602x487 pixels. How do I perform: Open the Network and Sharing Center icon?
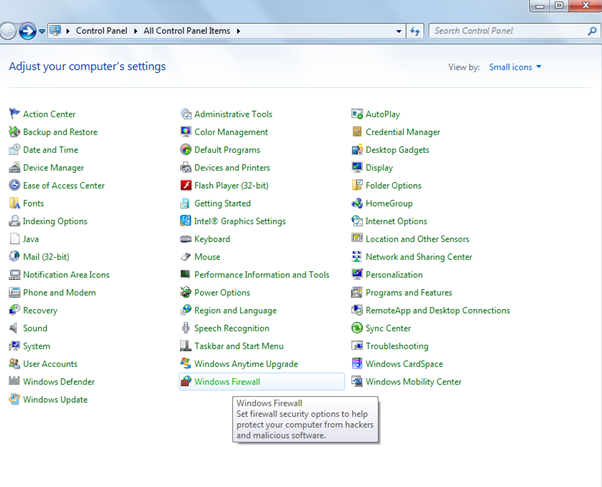pyautogui.click(x=357, y=257)
